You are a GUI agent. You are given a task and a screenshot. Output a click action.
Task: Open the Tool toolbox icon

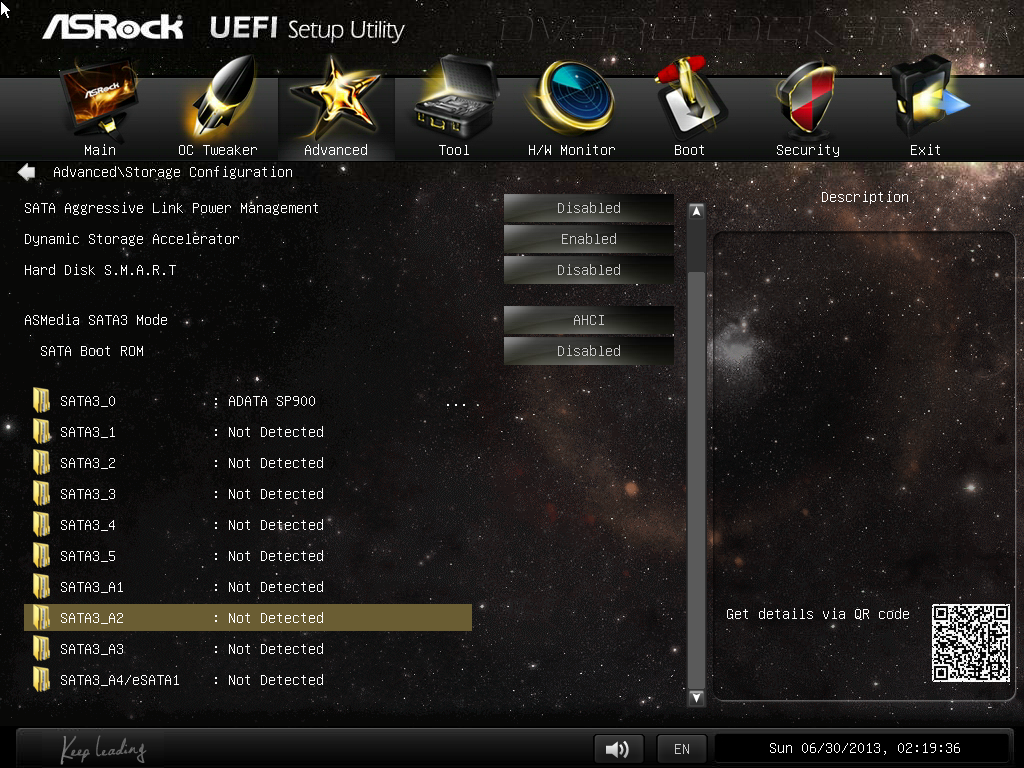[456, 97]
